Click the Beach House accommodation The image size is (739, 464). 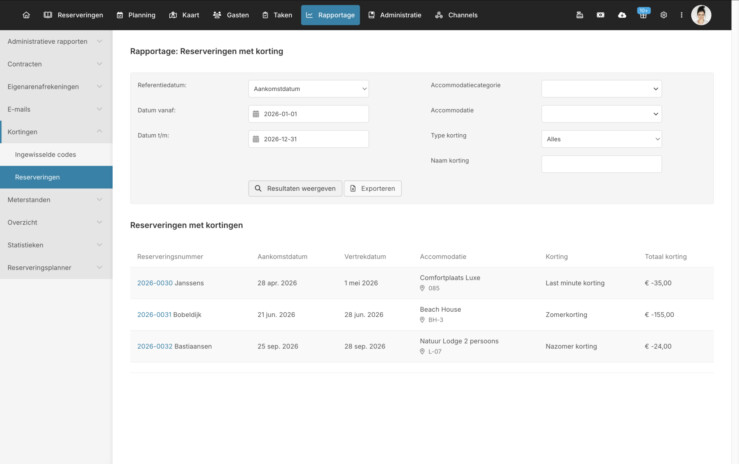tap(440, 309)
